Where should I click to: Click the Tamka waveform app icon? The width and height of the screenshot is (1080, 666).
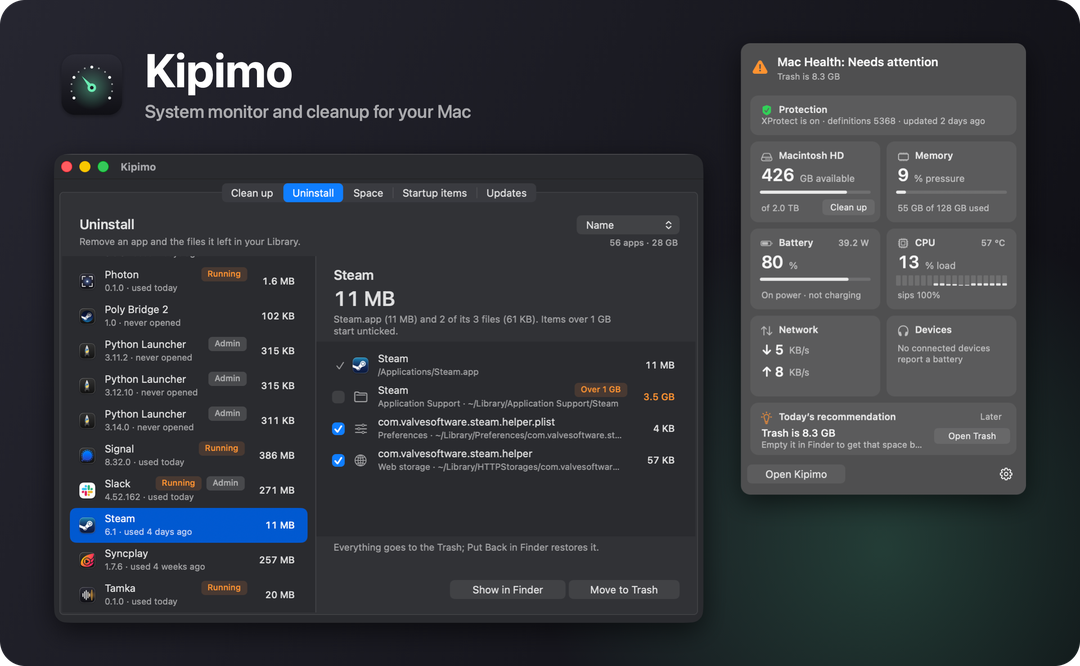[x=87, y=594]
